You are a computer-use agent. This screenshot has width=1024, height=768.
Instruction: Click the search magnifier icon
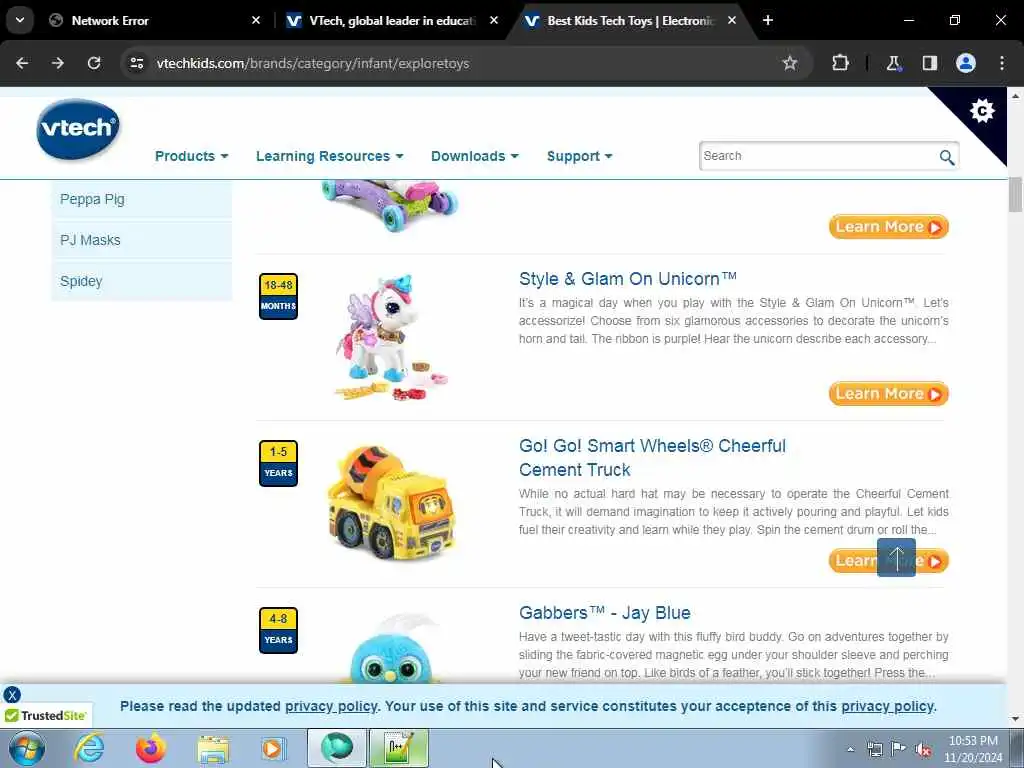(x=946, y=157)
